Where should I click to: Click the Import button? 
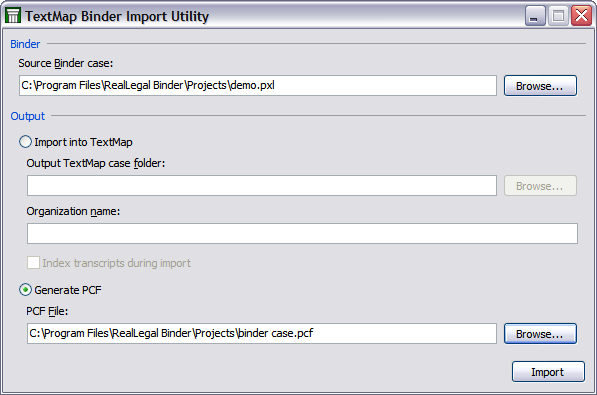[x=548, y=371]
